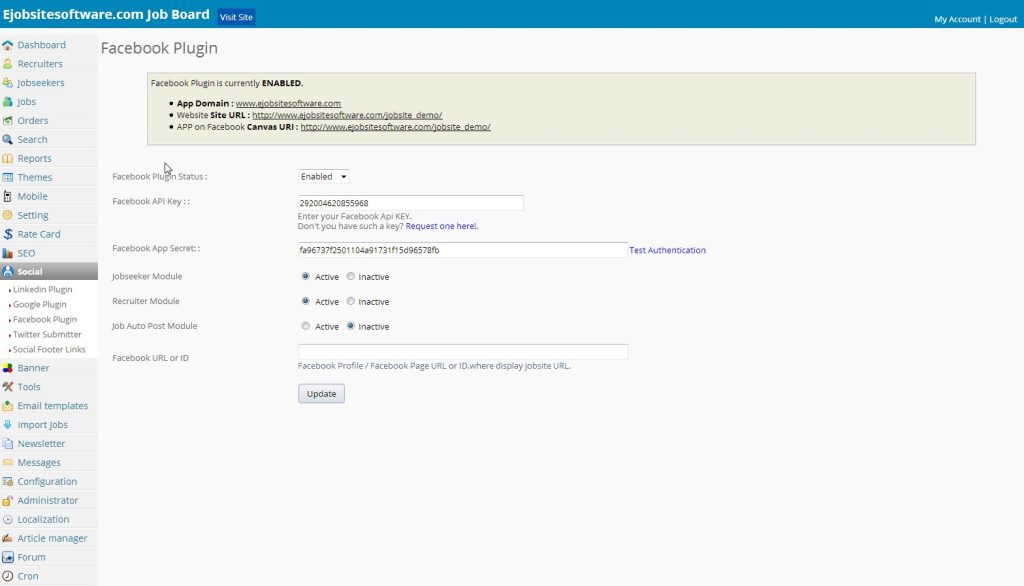Click the Jobseekers icon in sidebar
The width and height of the screenshot is (1024, 586).
(8, 83)
